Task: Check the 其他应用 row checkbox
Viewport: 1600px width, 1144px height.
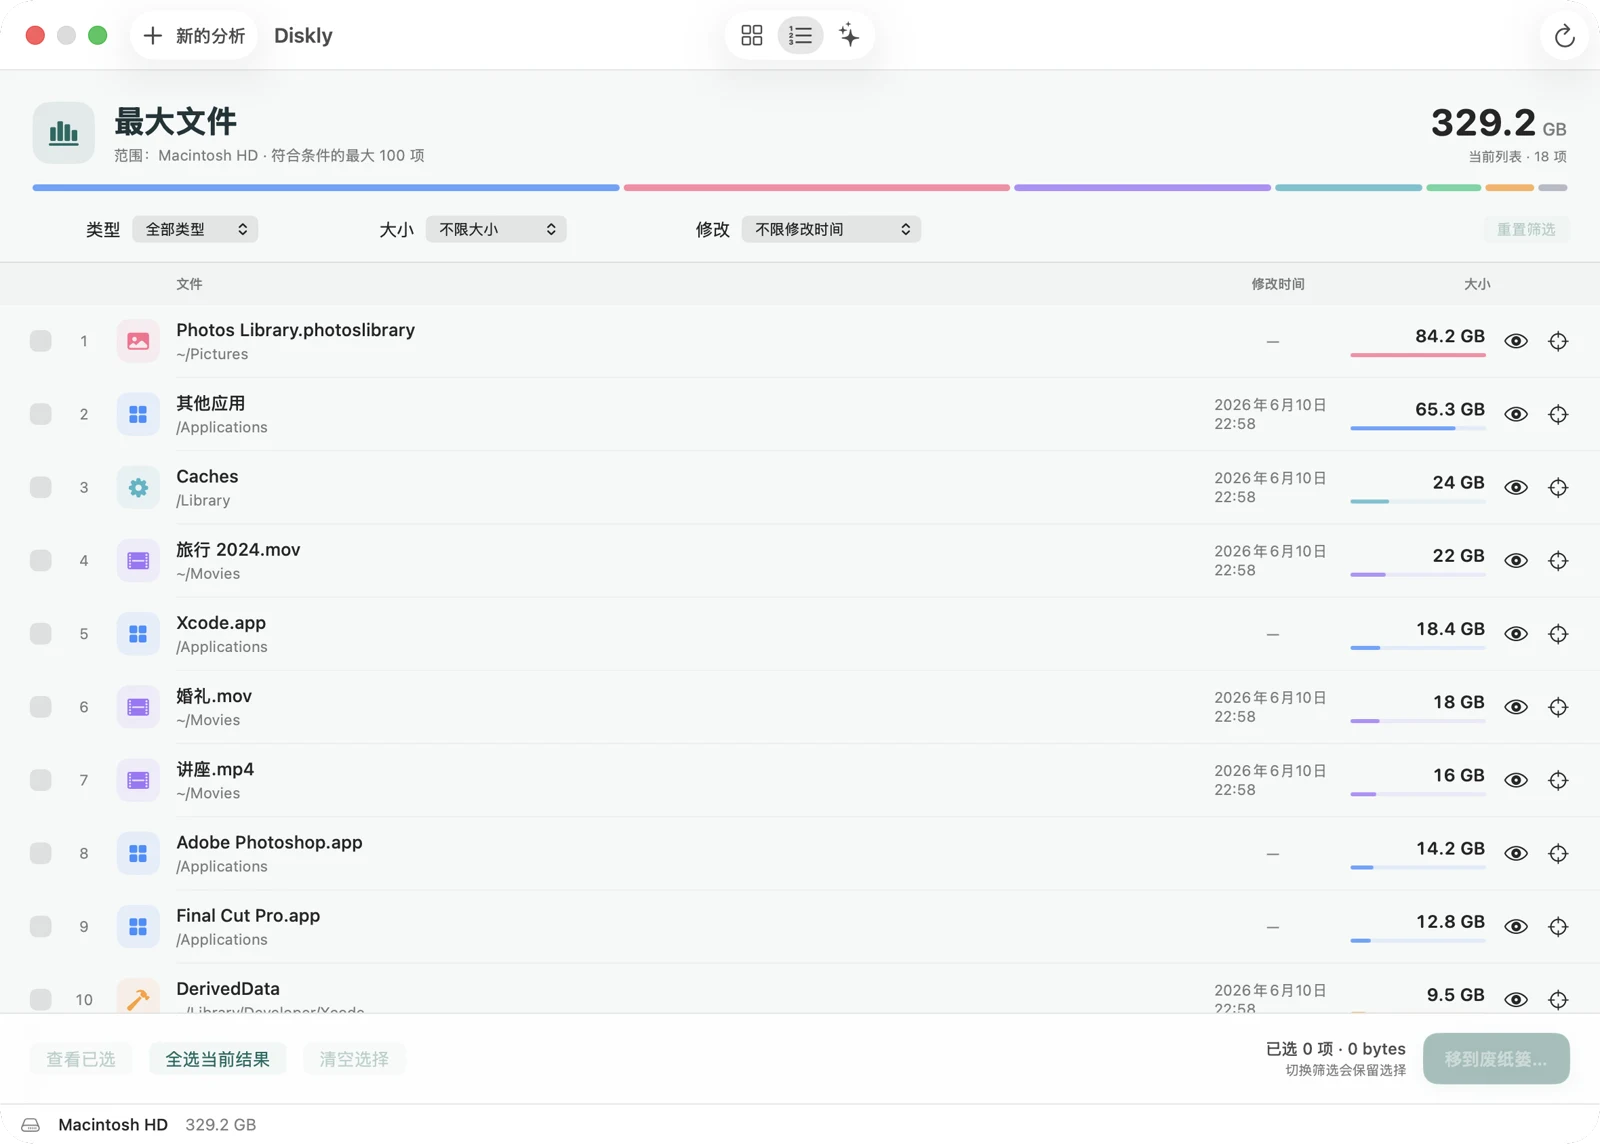Action: click(x=41, y=414)
